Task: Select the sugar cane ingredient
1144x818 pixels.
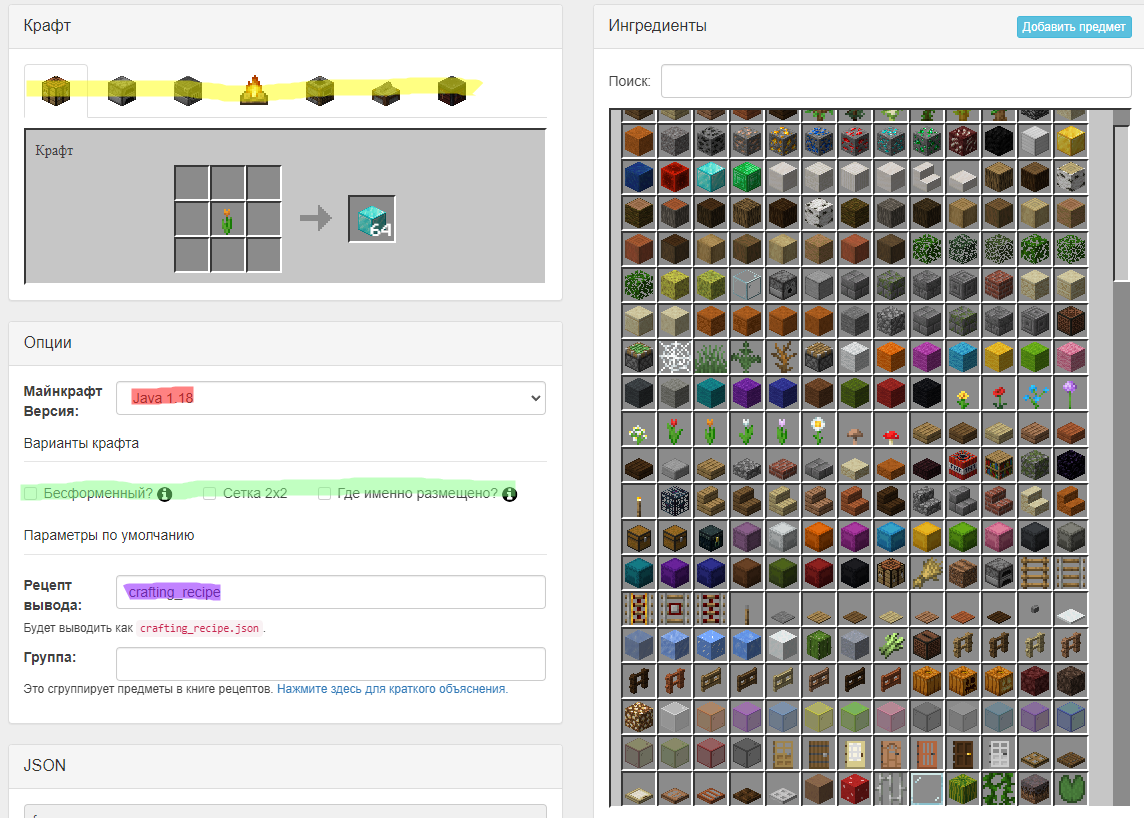Action: 891,646
